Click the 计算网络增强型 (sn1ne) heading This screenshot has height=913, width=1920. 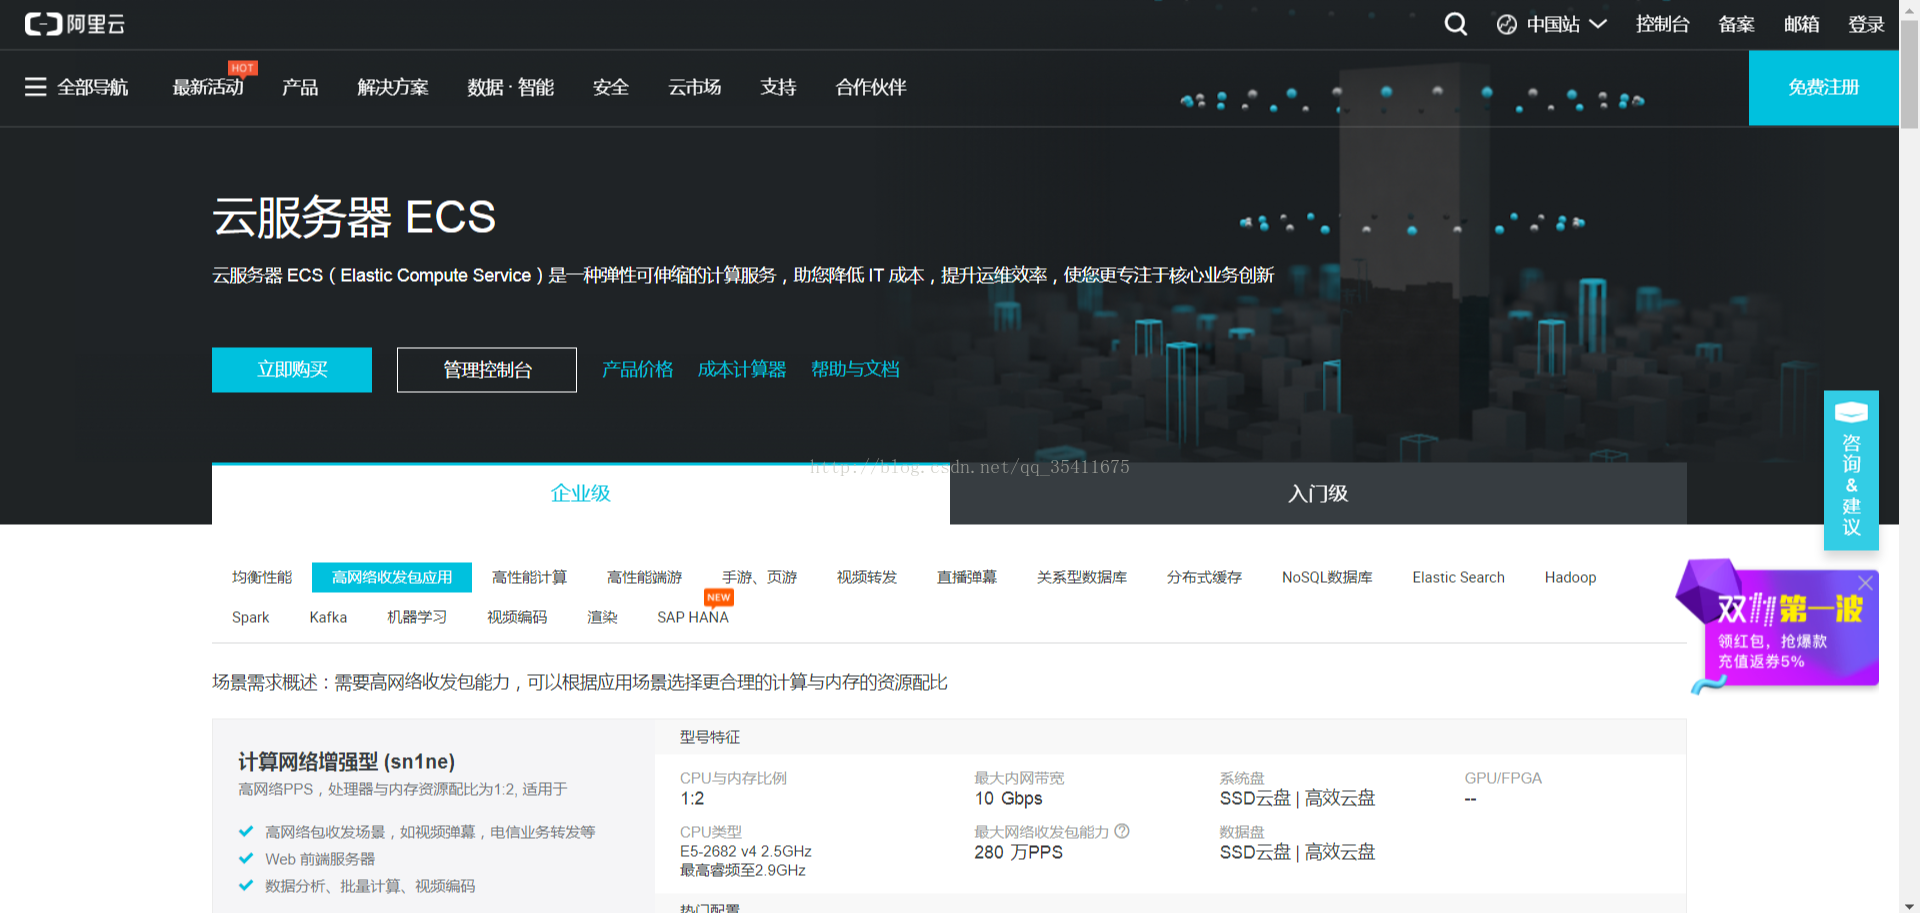pyautogui.click(x=346, y=761)
